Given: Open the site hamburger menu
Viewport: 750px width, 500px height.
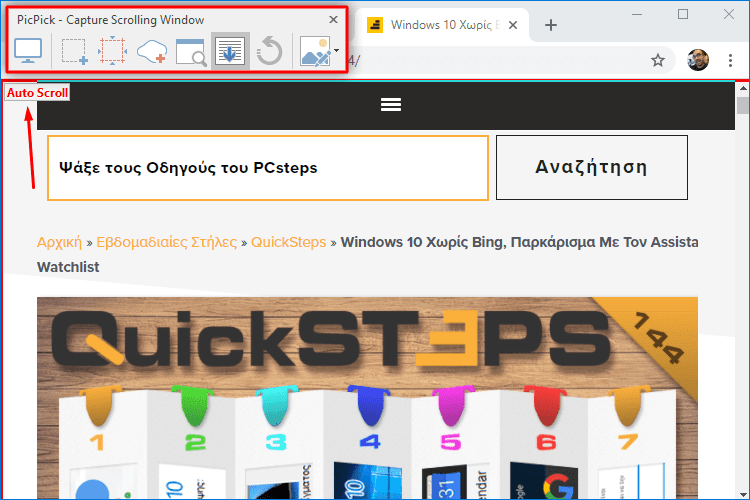Looking at the screenshot, I should (x=391, y=104).
